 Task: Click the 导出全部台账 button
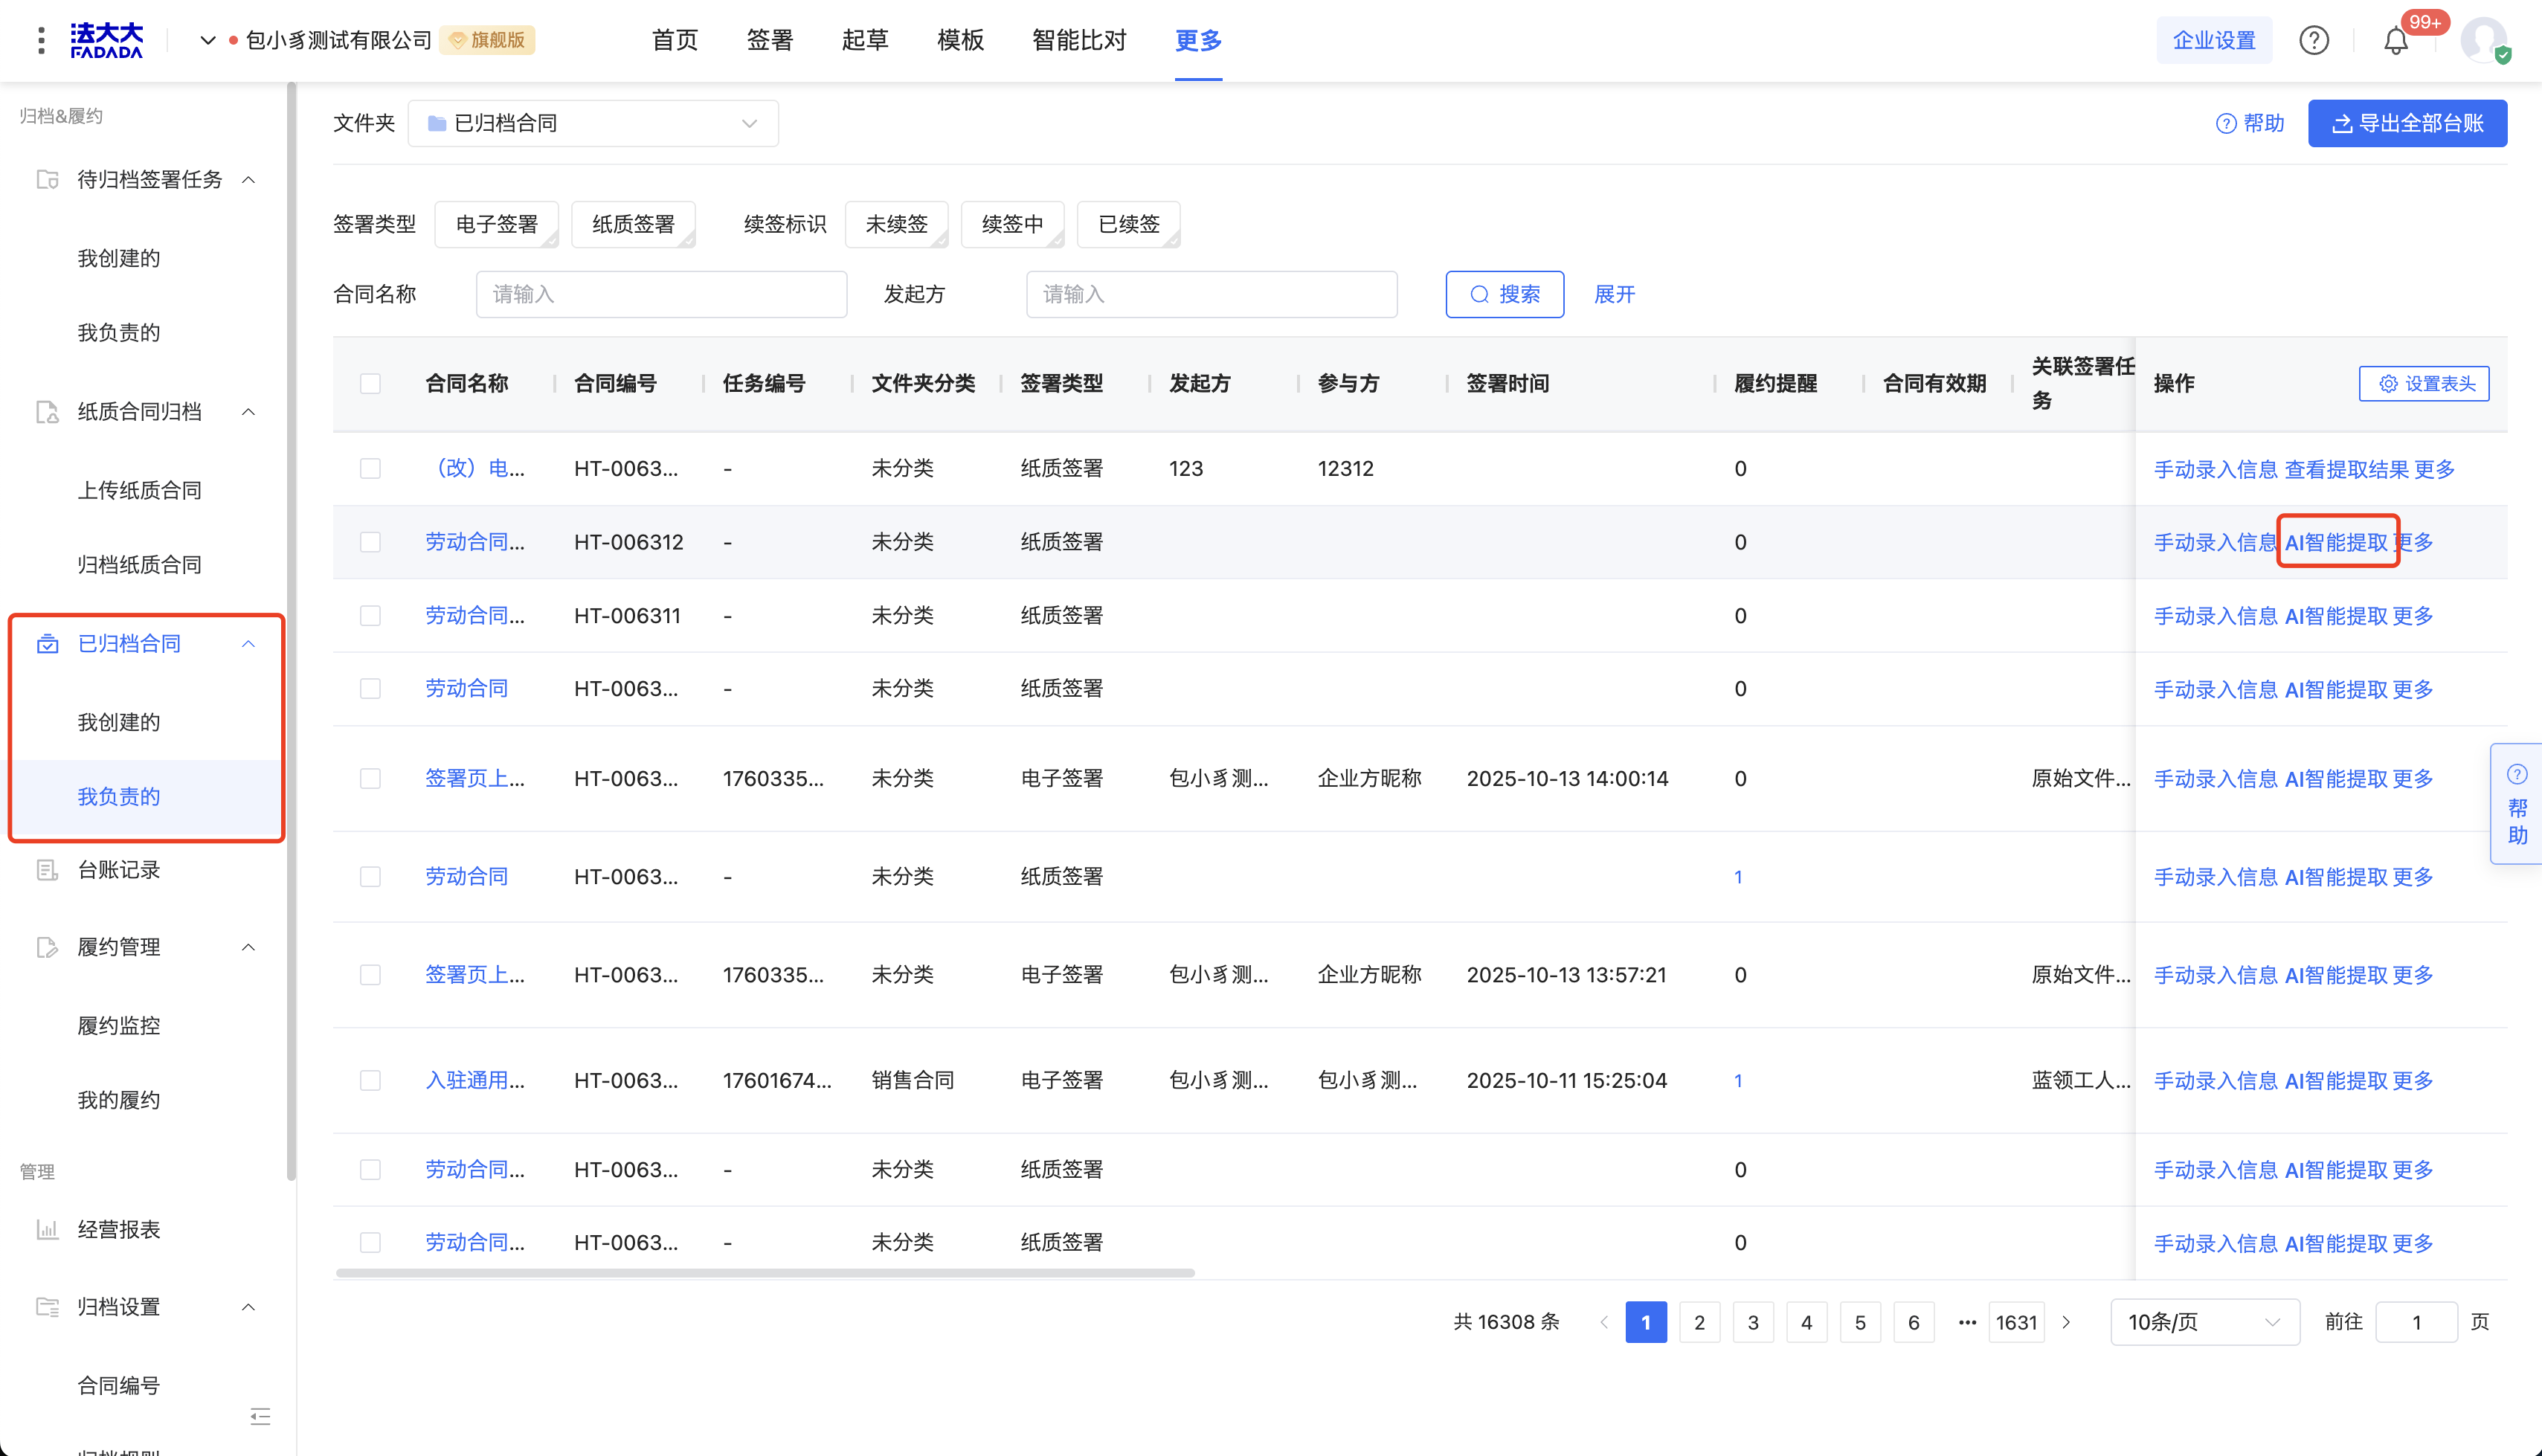pyautogui.click(x=2407, y=123)
